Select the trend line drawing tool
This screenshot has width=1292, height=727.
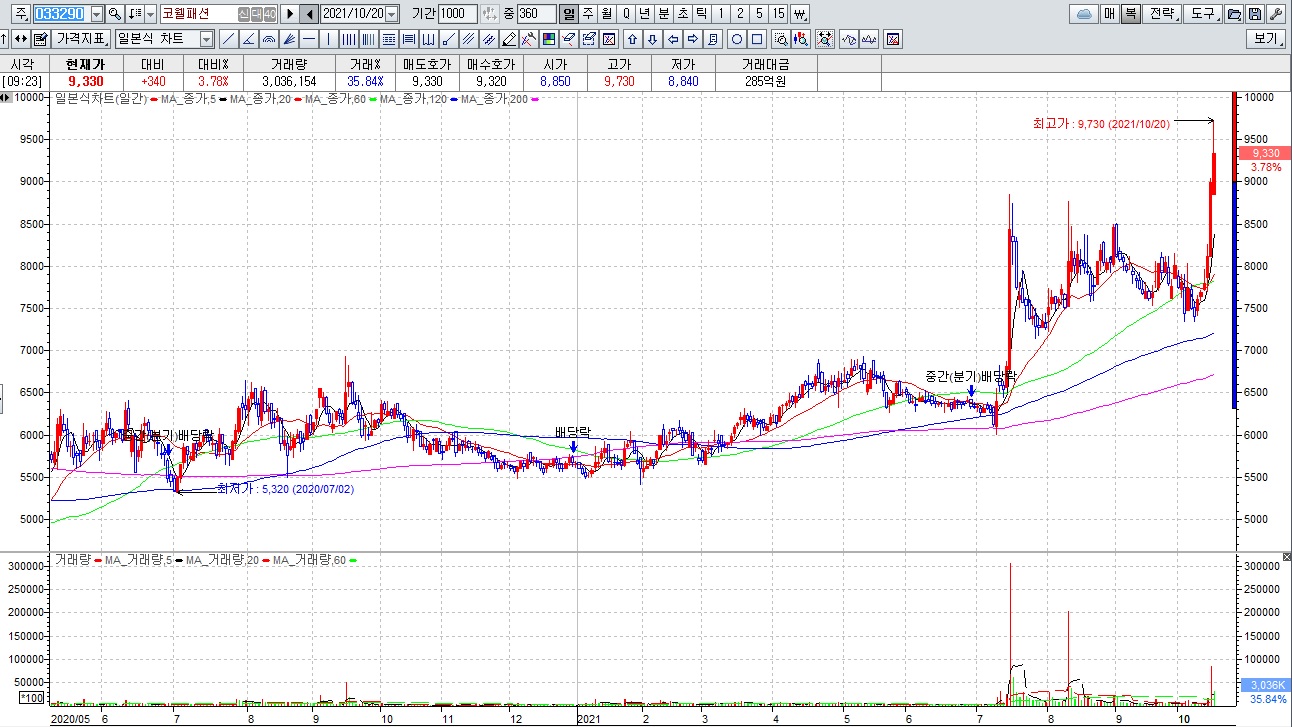pyautogui.click(x=228, y=39)
